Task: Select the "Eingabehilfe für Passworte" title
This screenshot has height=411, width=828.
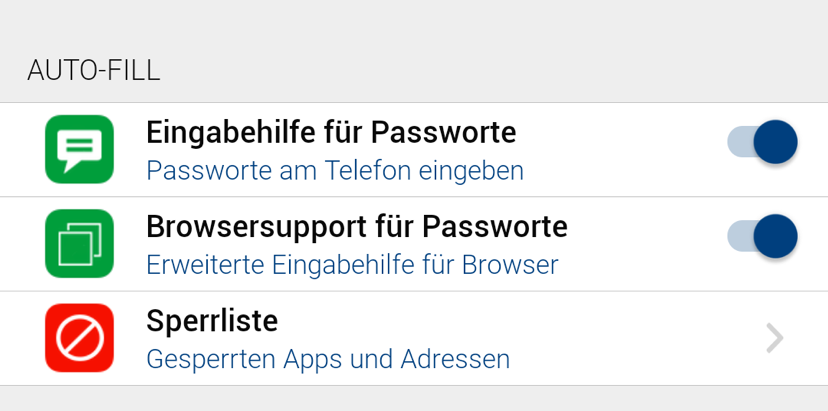Action: click(331, 132)
